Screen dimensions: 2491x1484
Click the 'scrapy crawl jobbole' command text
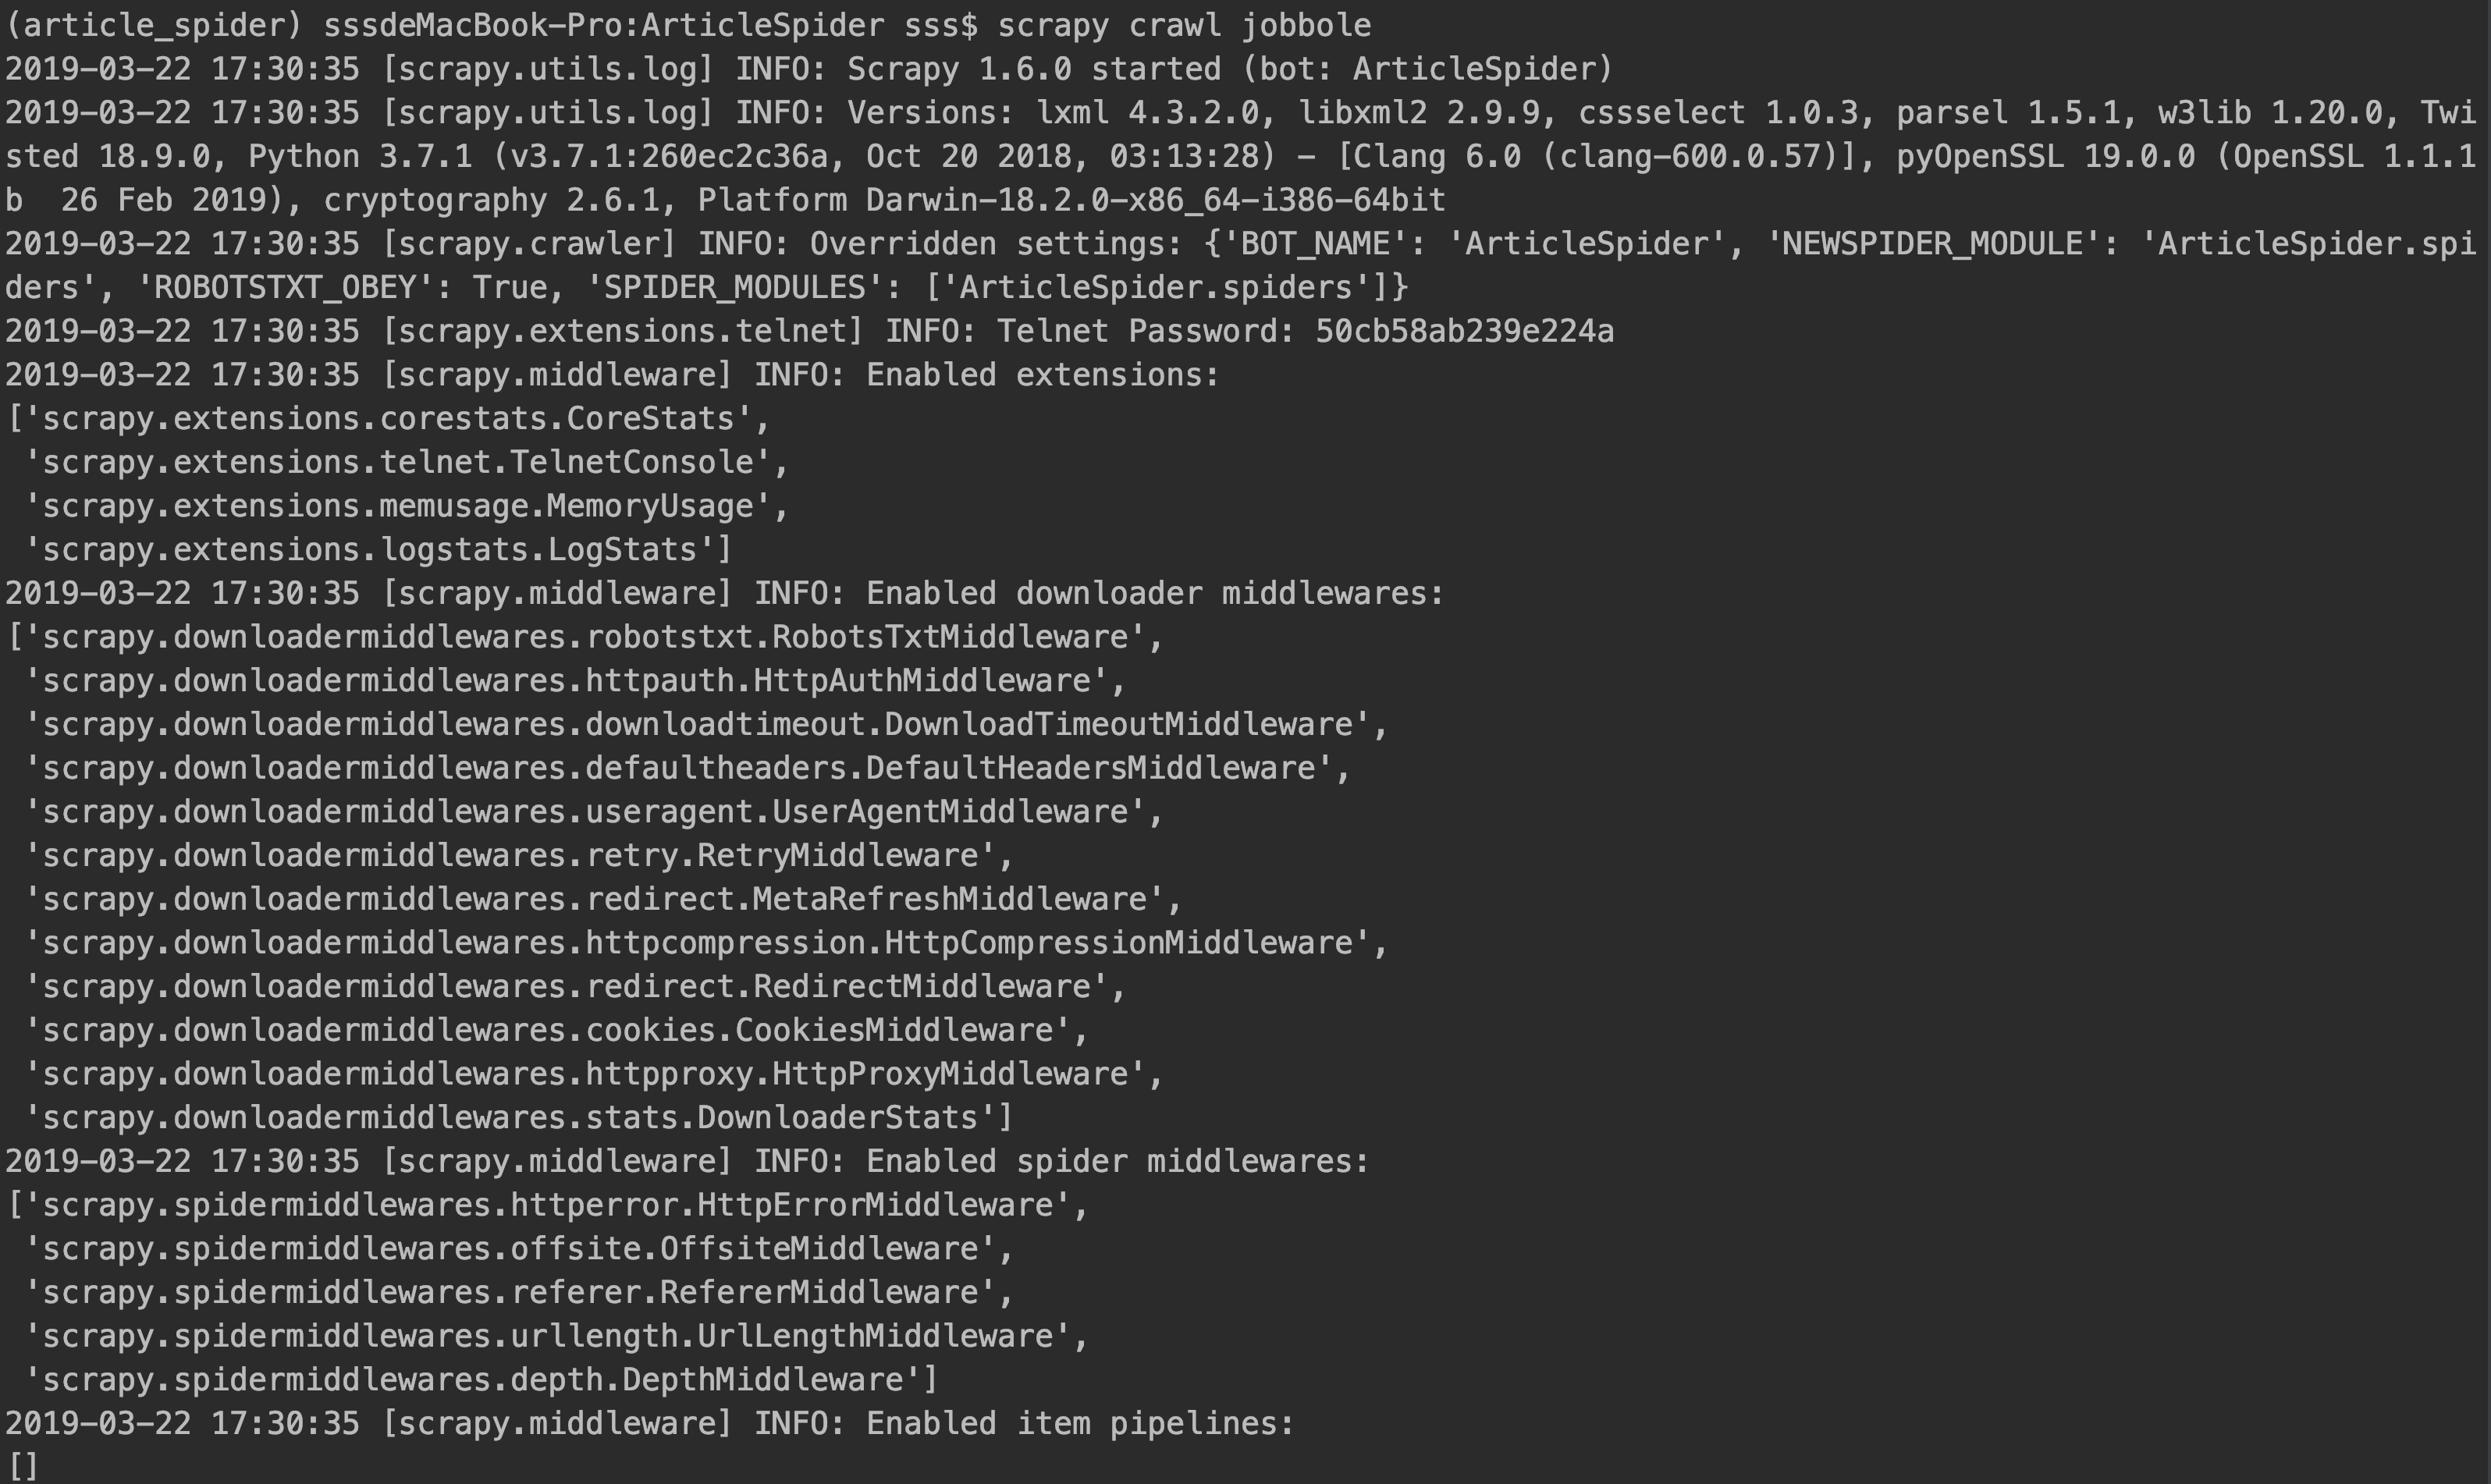pyautogui.click(x=1184, y=25)
